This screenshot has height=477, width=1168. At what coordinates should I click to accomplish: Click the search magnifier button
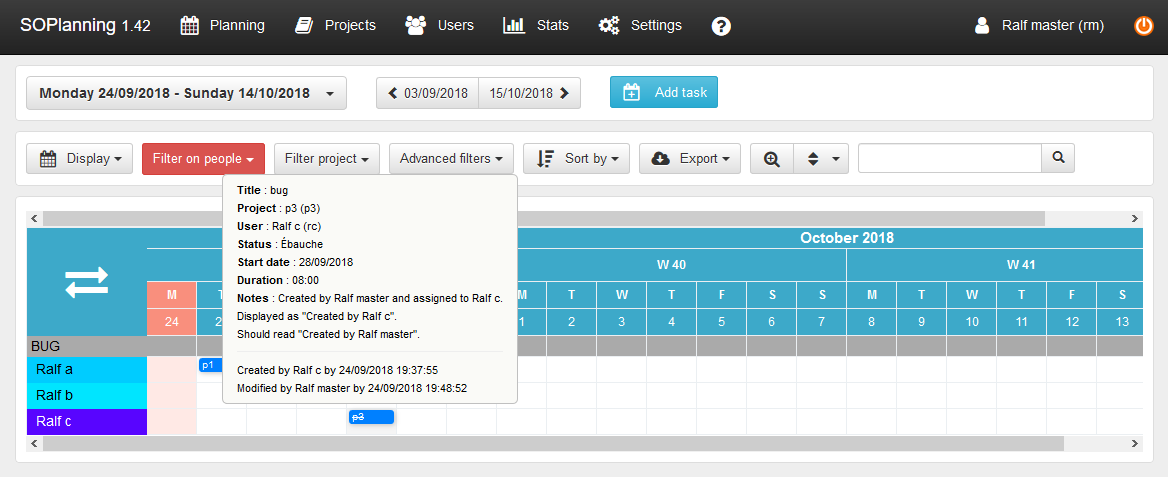click(1058, 158)
